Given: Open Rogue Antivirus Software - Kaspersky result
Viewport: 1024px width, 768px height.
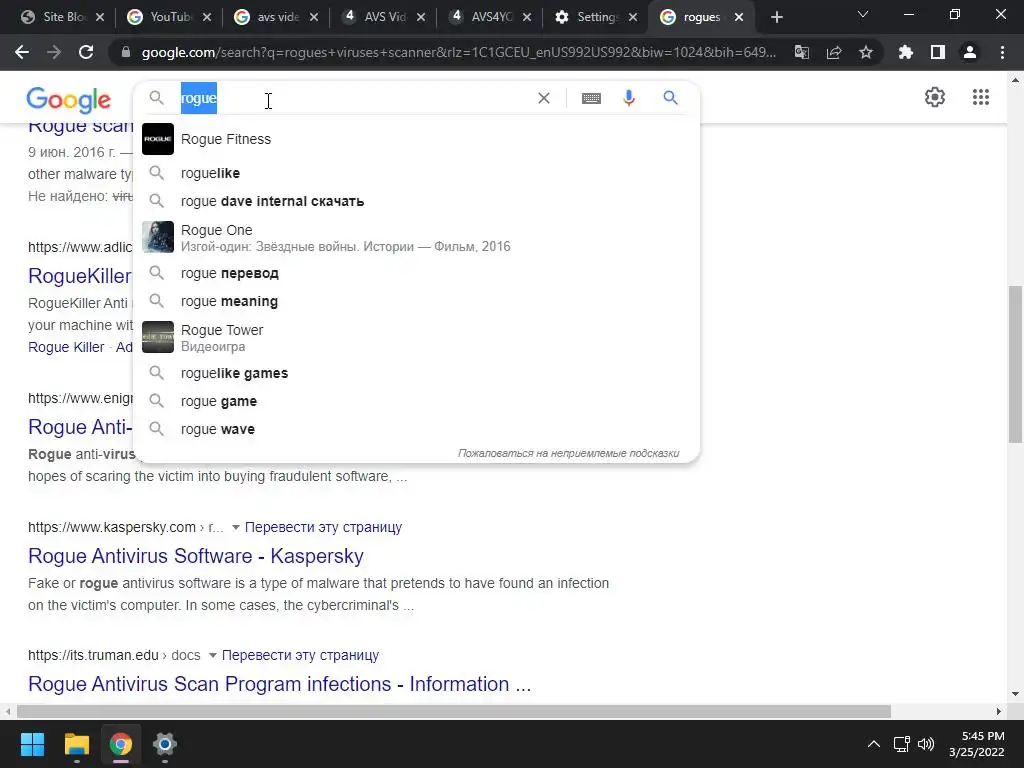Looking at the screenshot, I should tap(196, 556).
